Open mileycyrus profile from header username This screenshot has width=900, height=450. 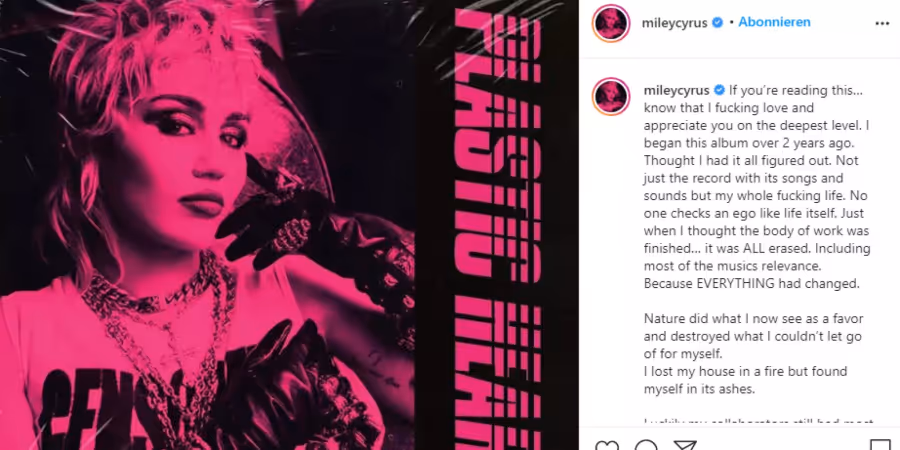674,23
